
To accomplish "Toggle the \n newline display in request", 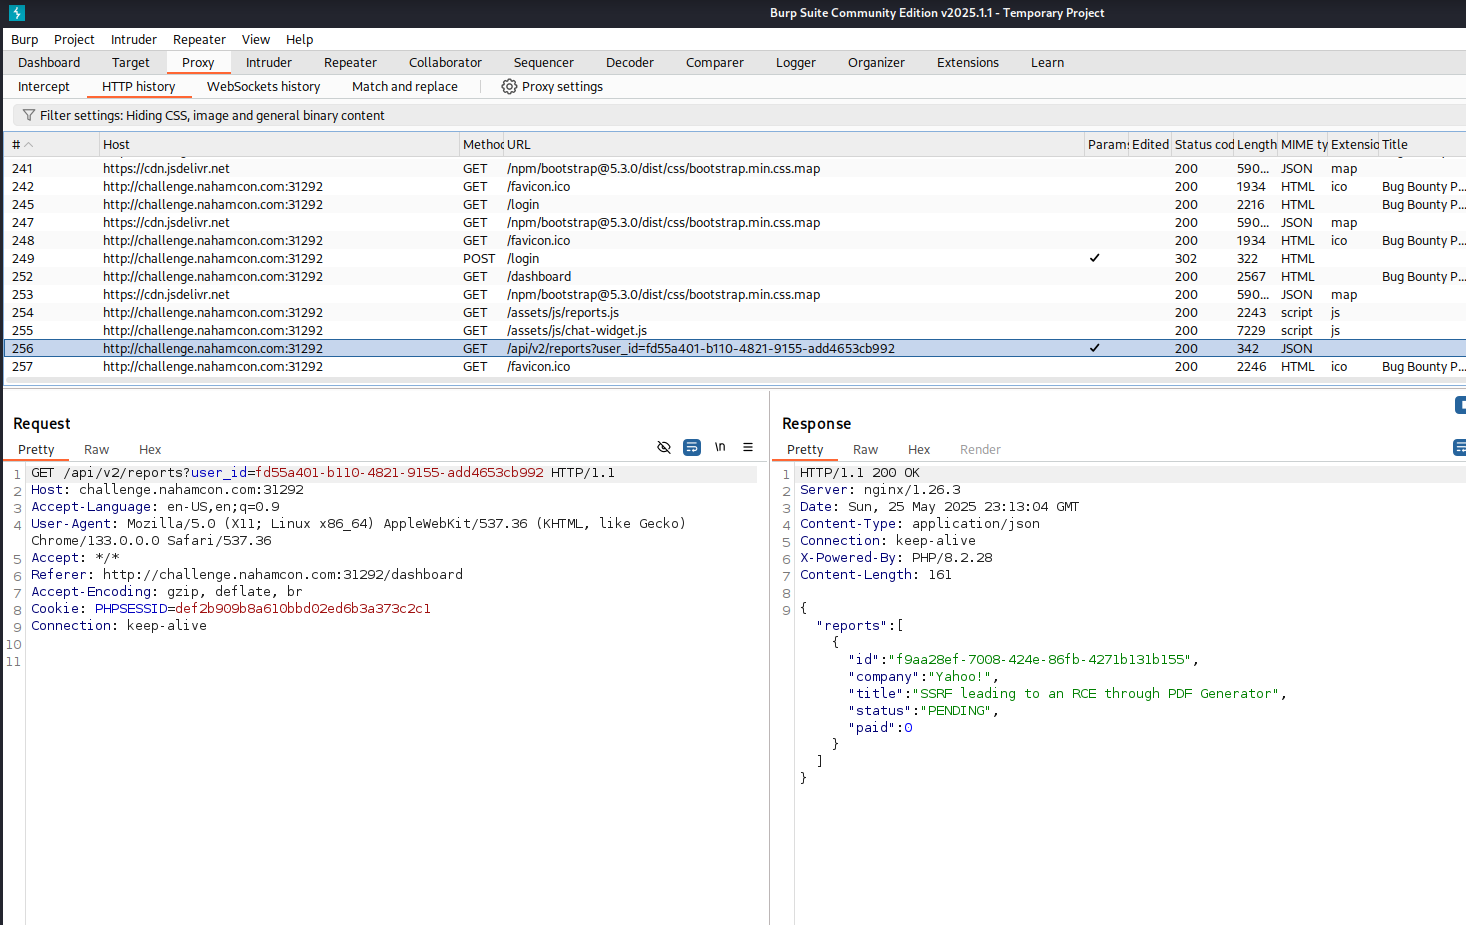I will 719,447.
